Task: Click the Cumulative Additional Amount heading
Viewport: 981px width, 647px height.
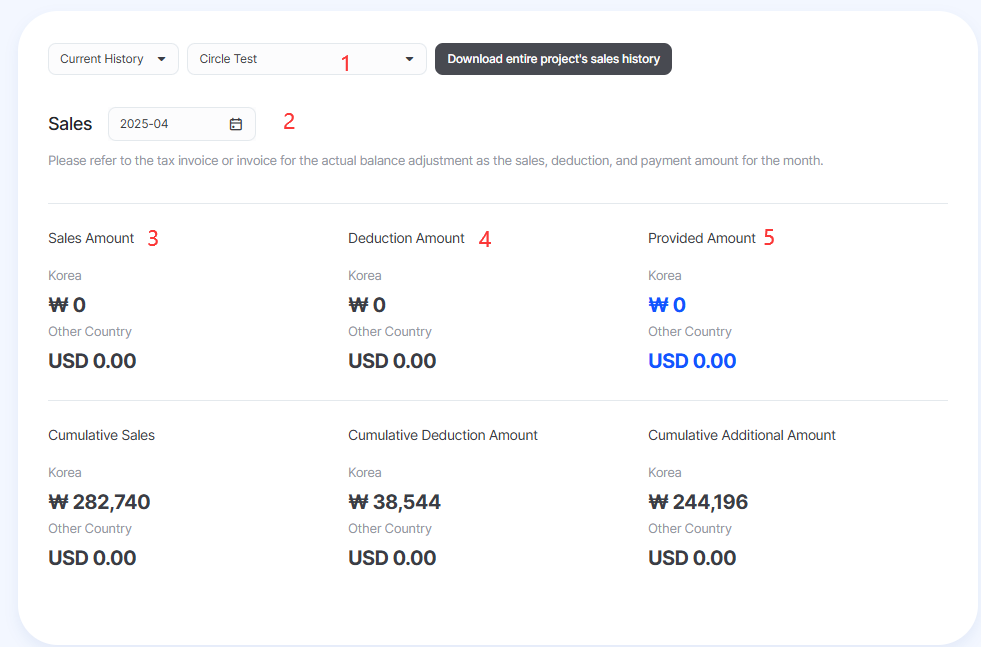Action: [x=741, y=436]
